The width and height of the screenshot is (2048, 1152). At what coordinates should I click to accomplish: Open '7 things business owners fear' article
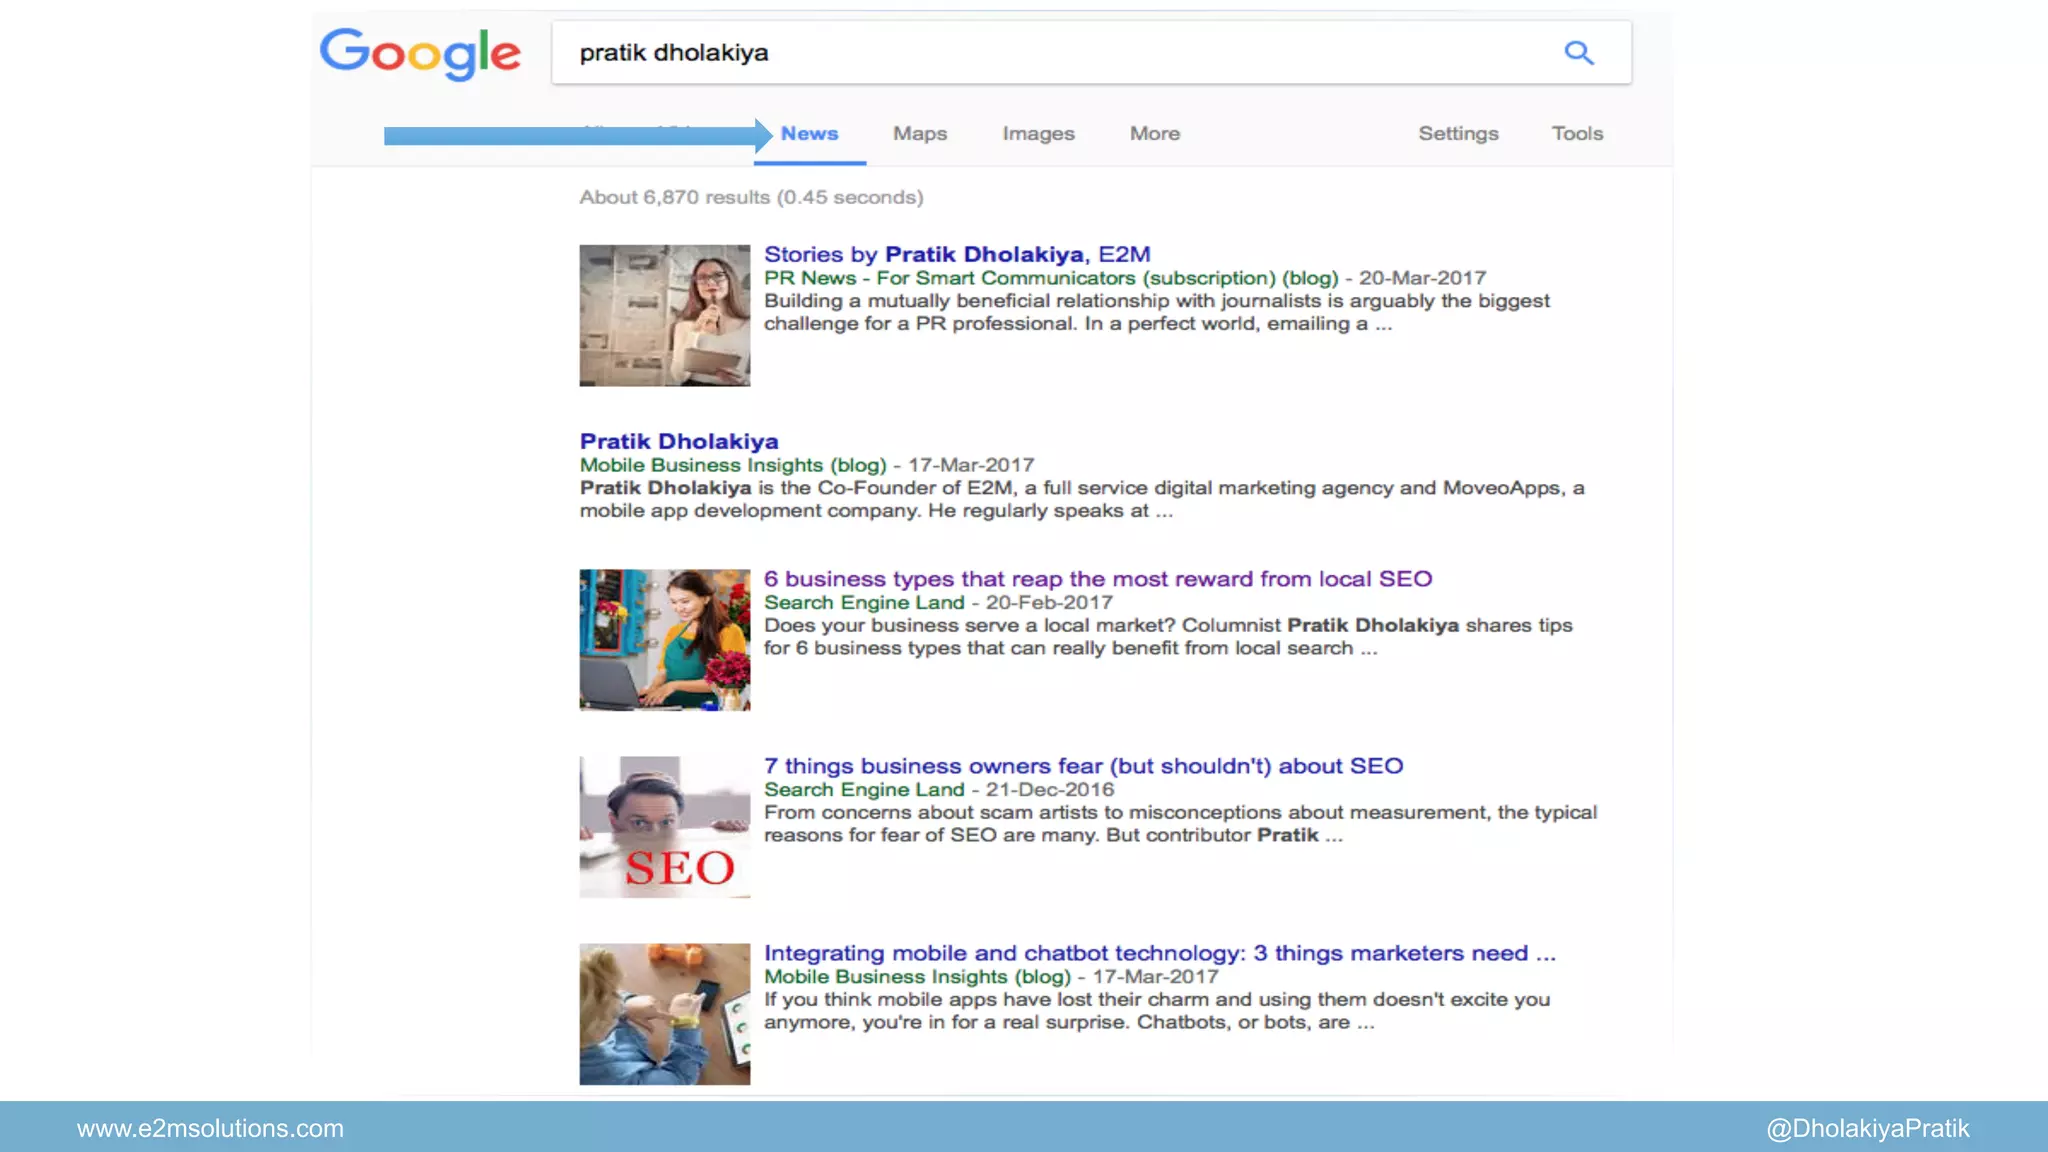tap(1082, 766)
